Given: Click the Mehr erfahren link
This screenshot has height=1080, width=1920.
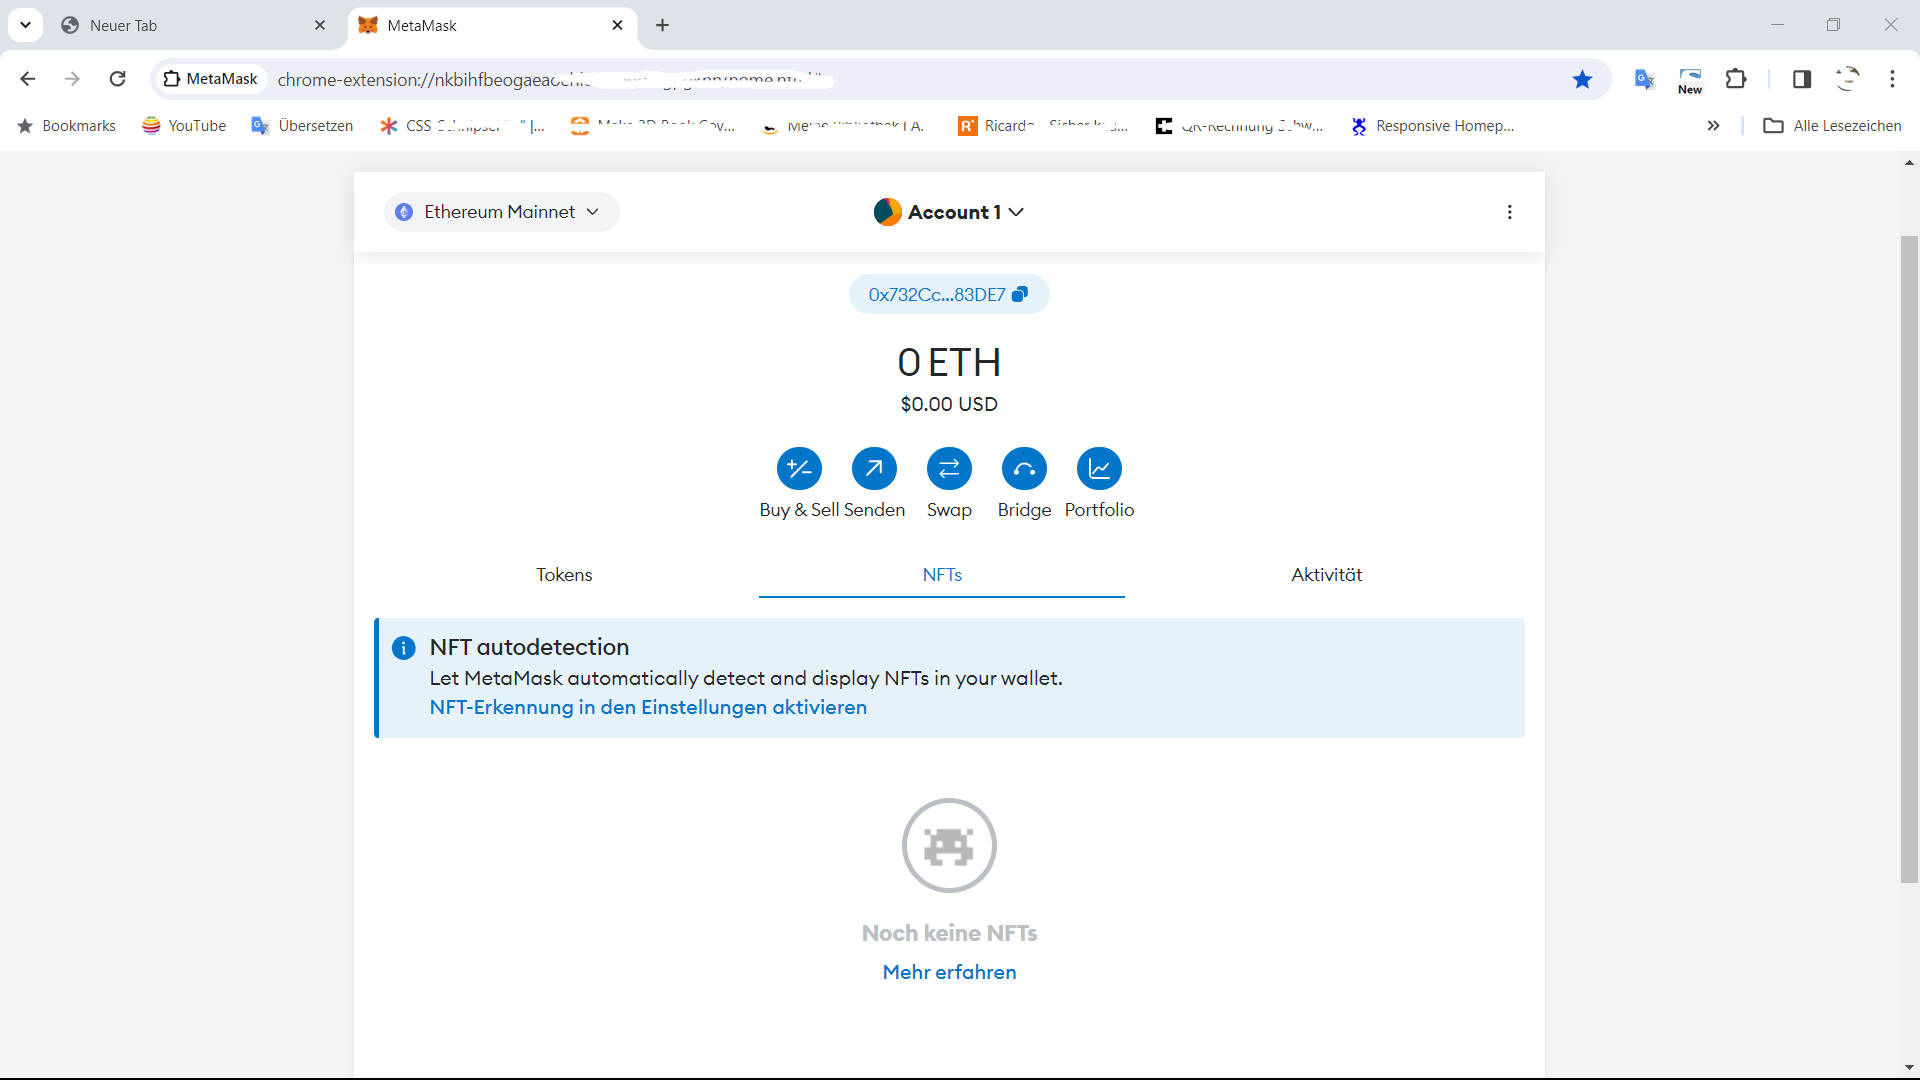Looking at the screenshot, I should [949, 972].
